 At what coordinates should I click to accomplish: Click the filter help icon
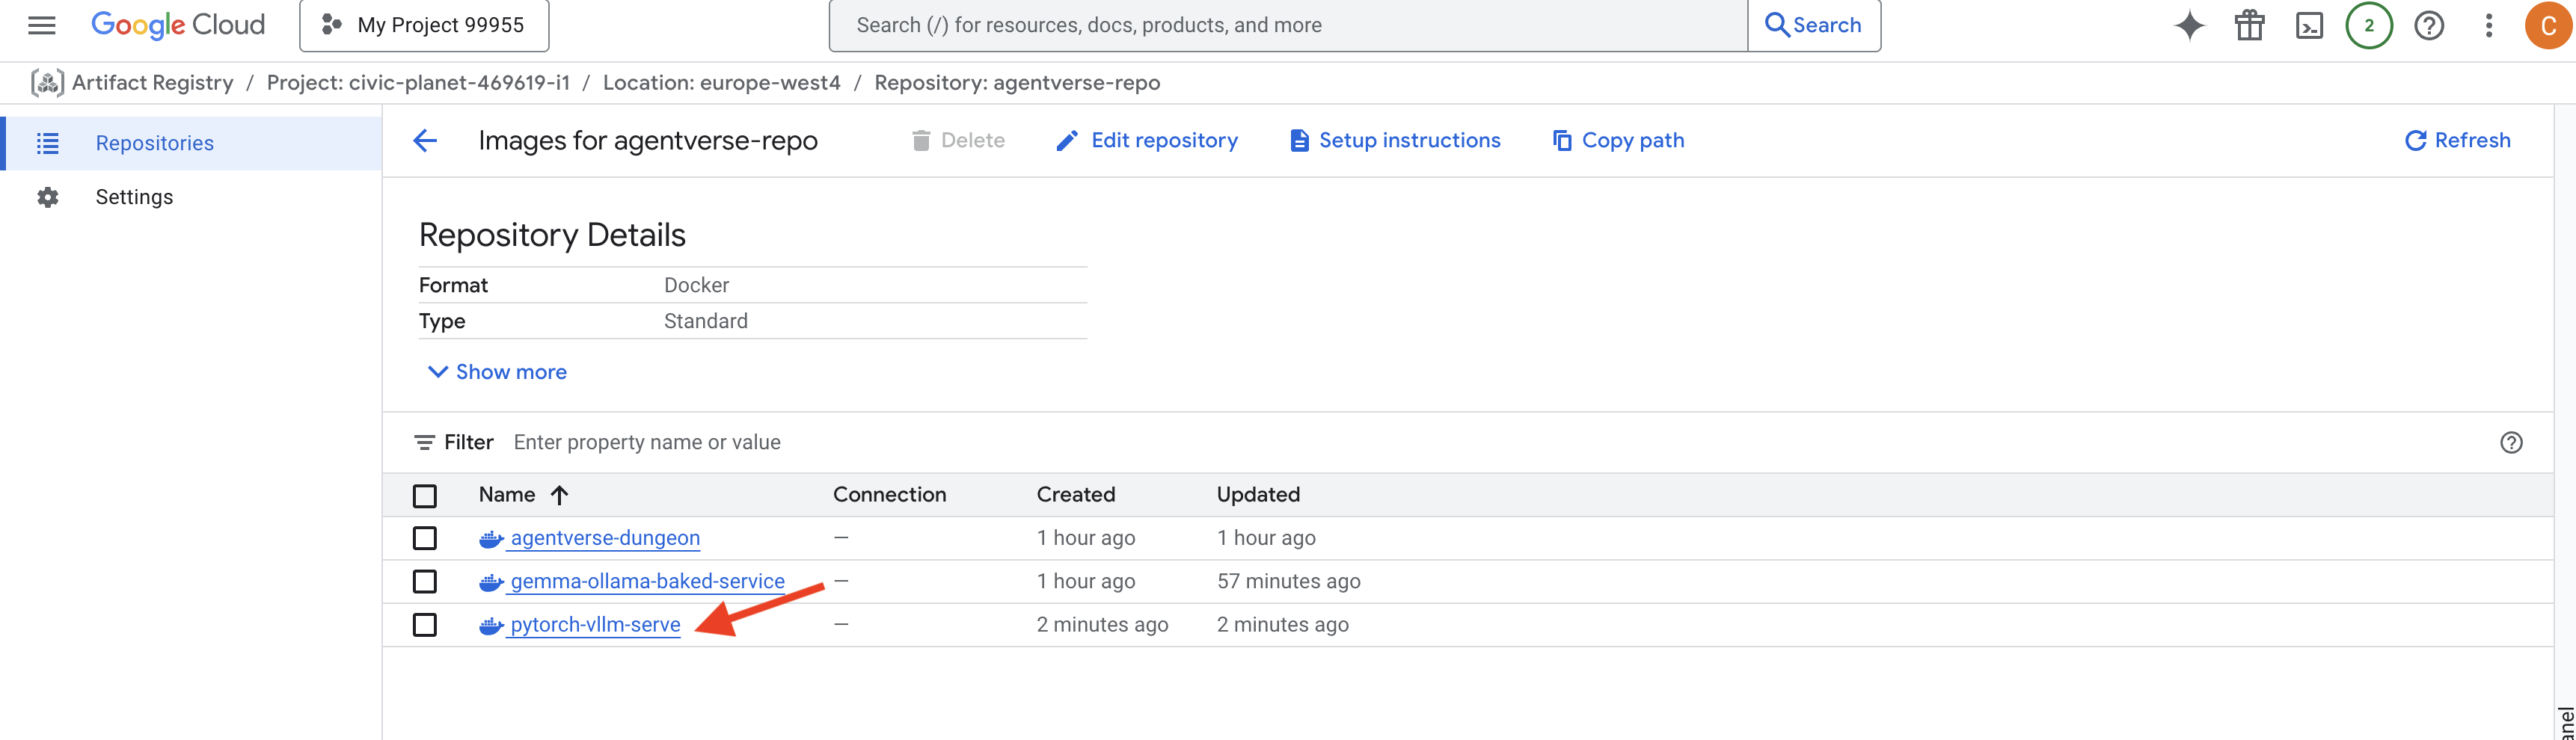point(2510,443)
